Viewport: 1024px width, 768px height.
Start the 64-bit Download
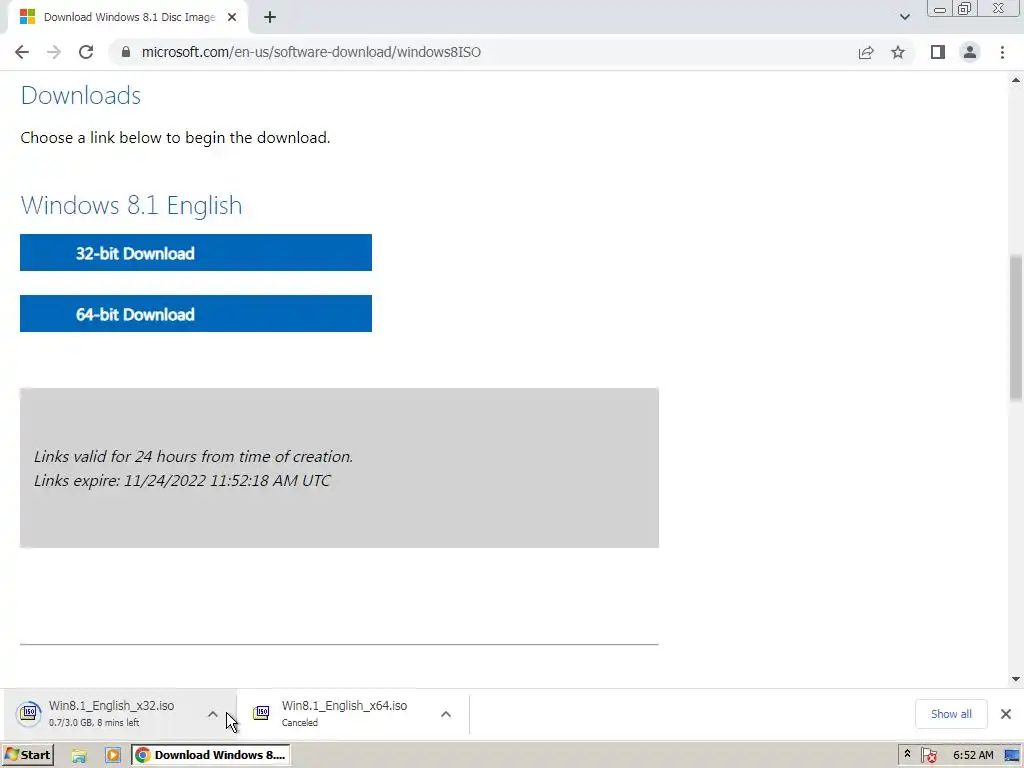point(196,313)
